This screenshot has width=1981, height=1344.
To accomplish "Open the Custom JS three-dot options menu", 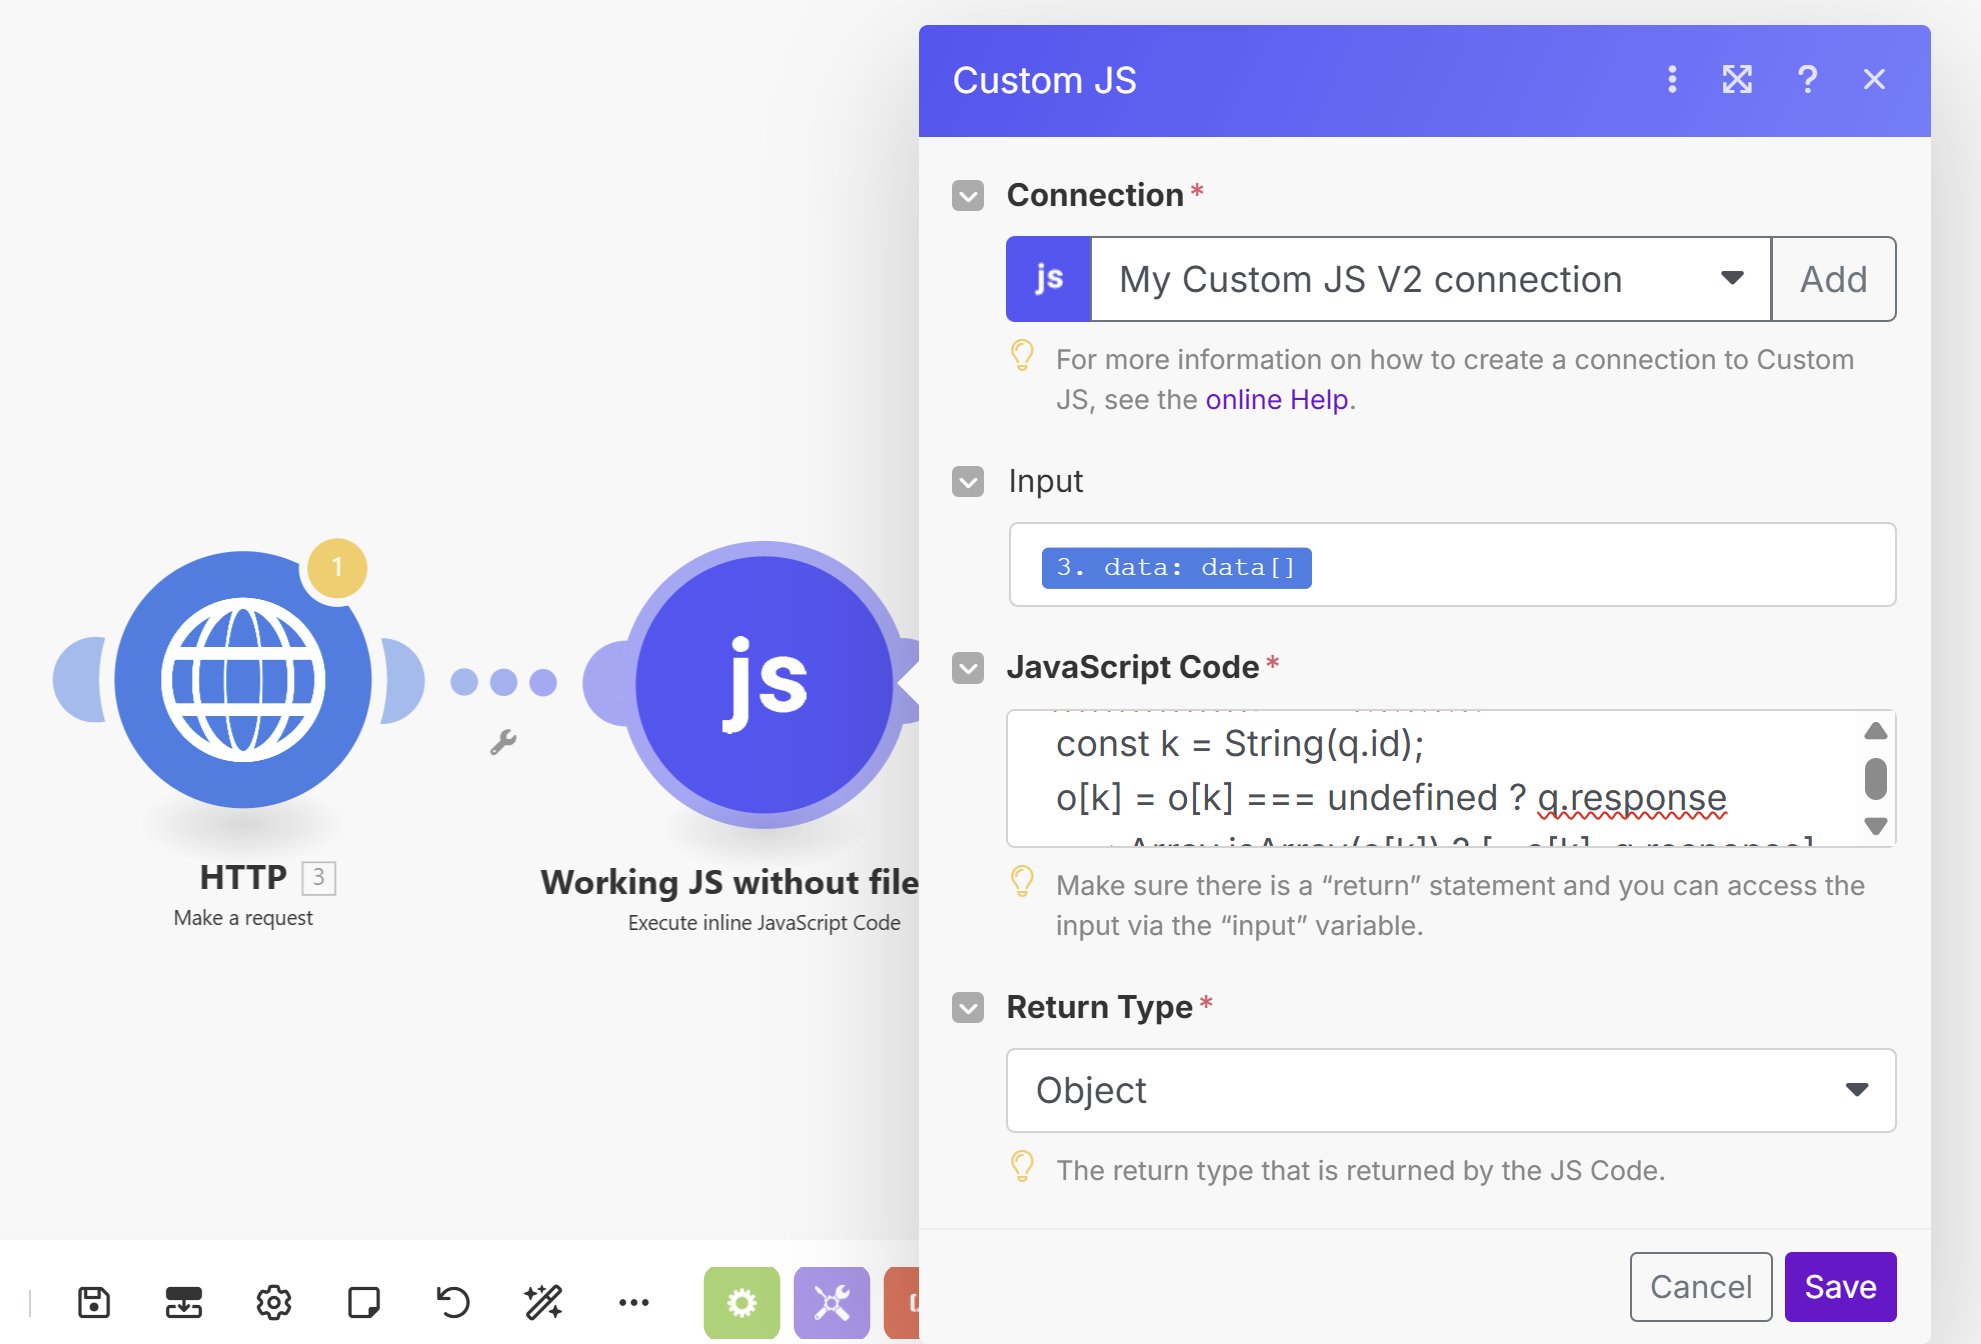I will (1672, 80).
